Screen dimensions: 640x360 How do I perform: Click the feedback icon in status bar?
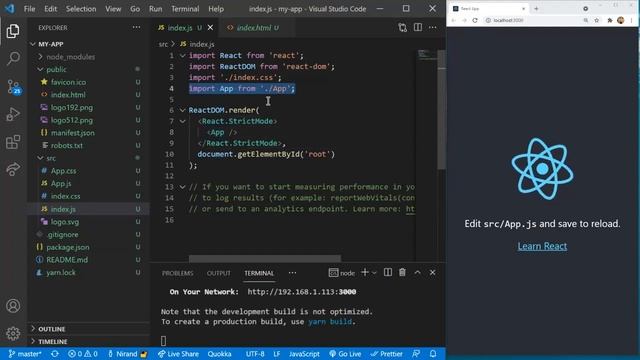click(x=416, y=354)
